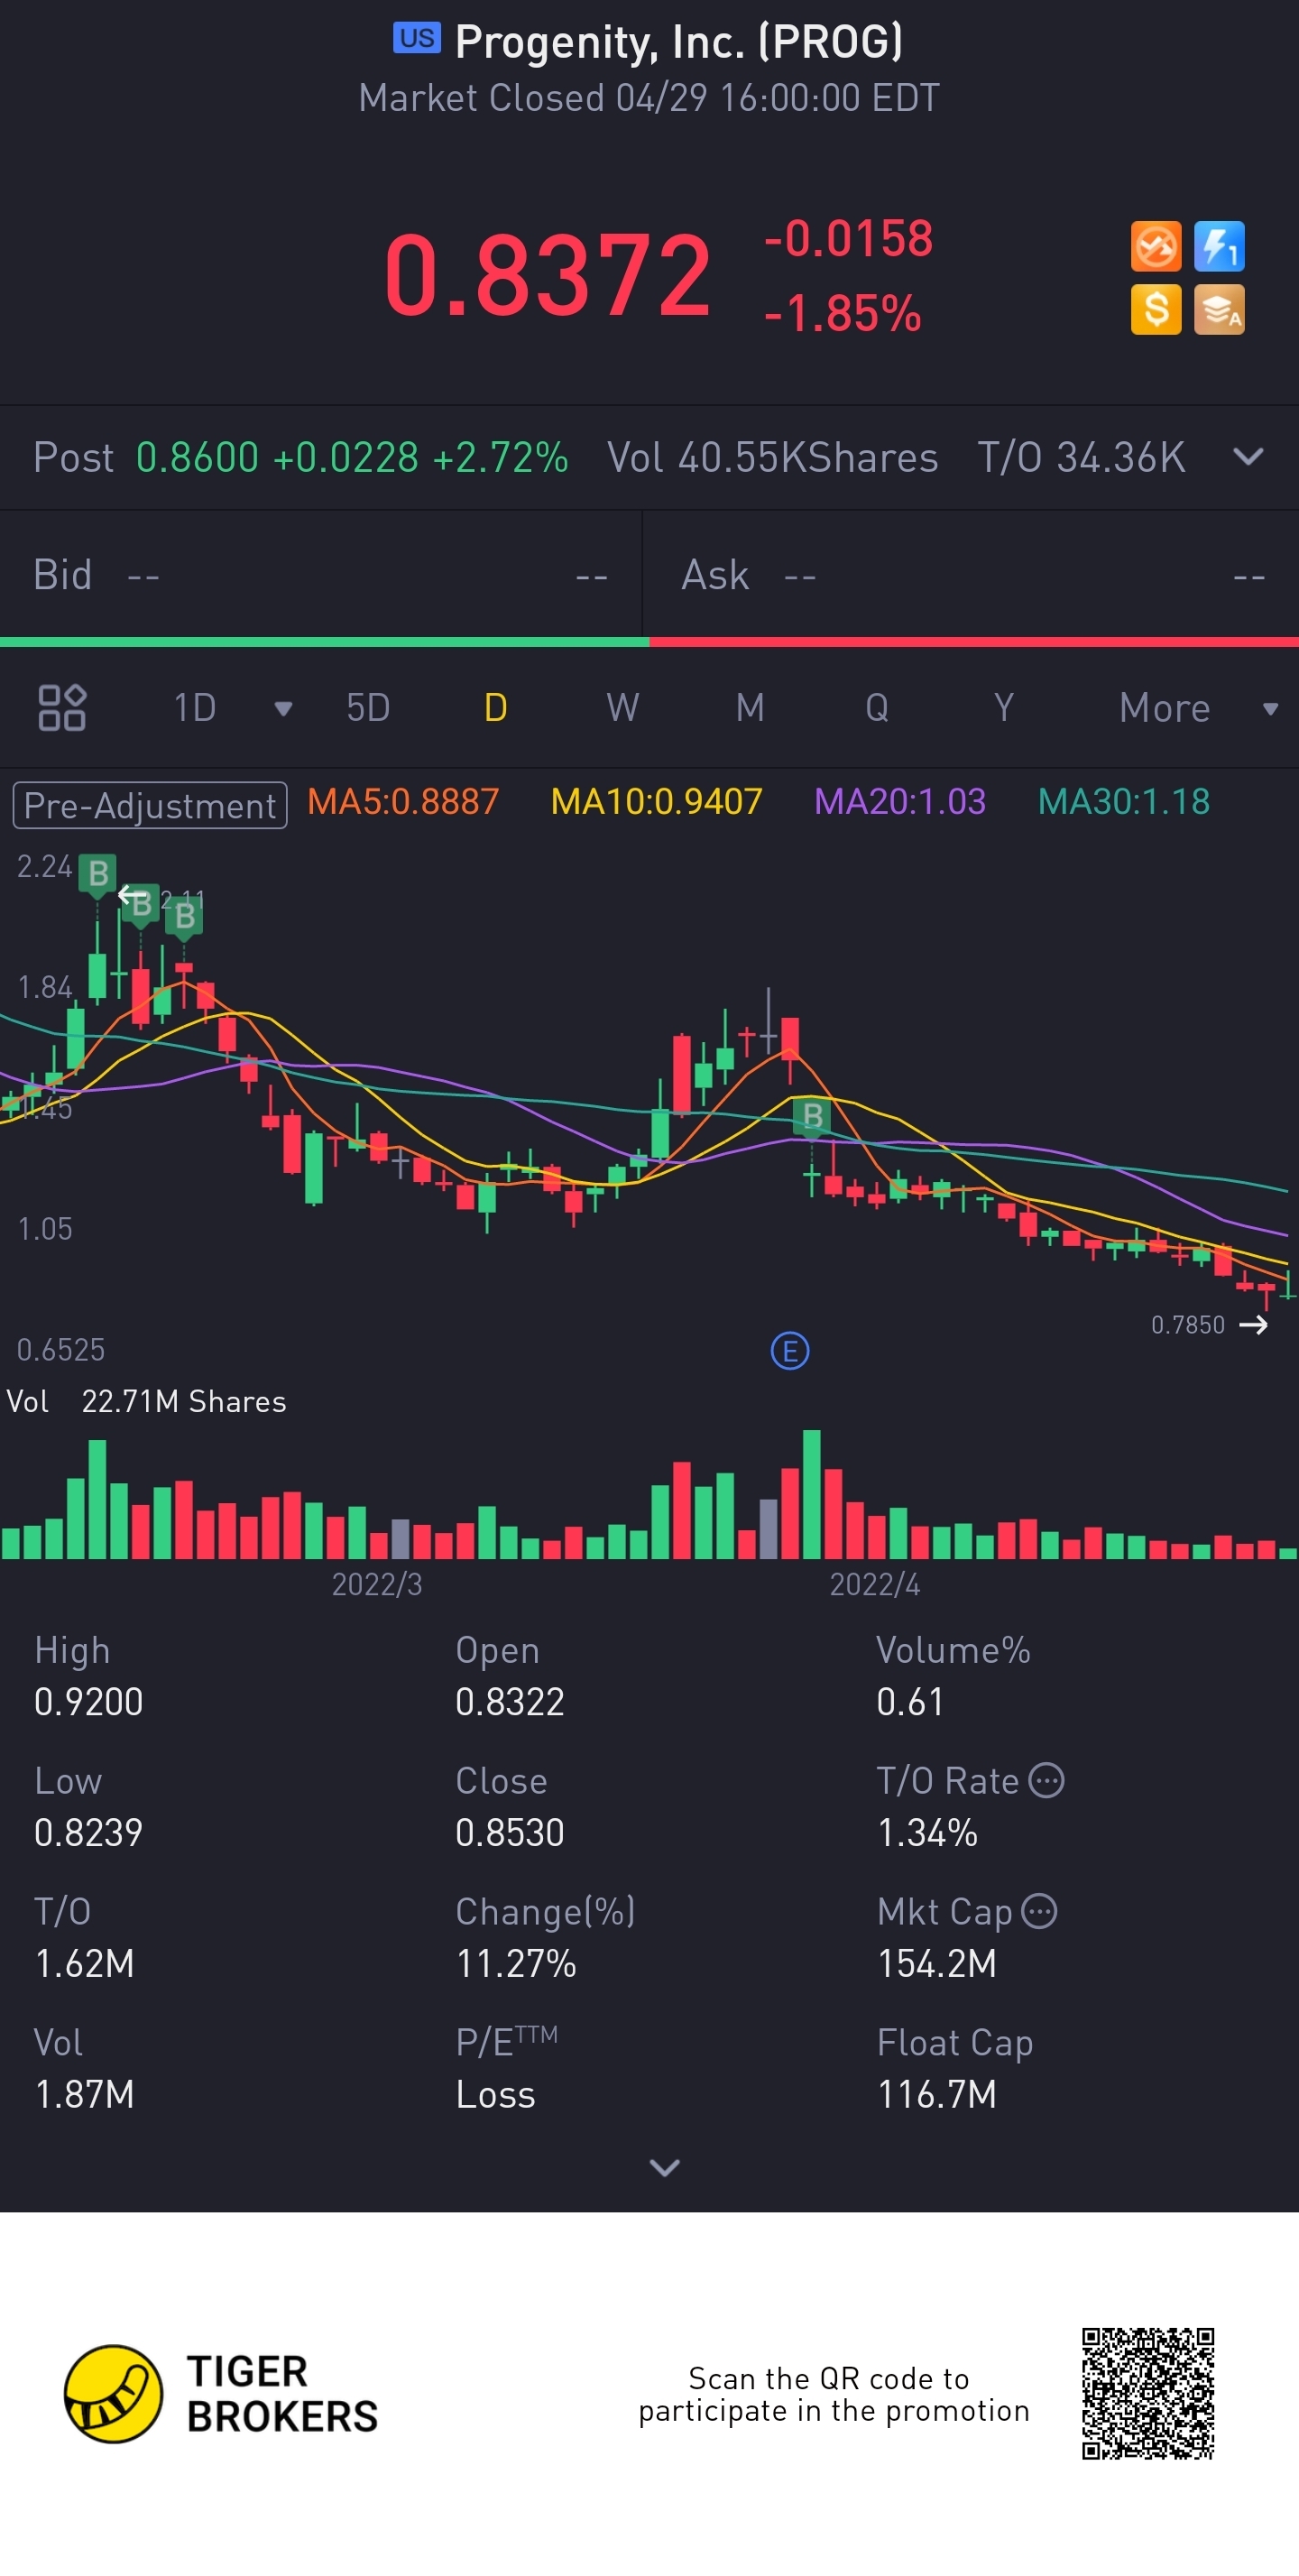This screenshot has height=2576, width=1299.
Task: Tap the orange chart feature icon
Action: click(1155, 246)
